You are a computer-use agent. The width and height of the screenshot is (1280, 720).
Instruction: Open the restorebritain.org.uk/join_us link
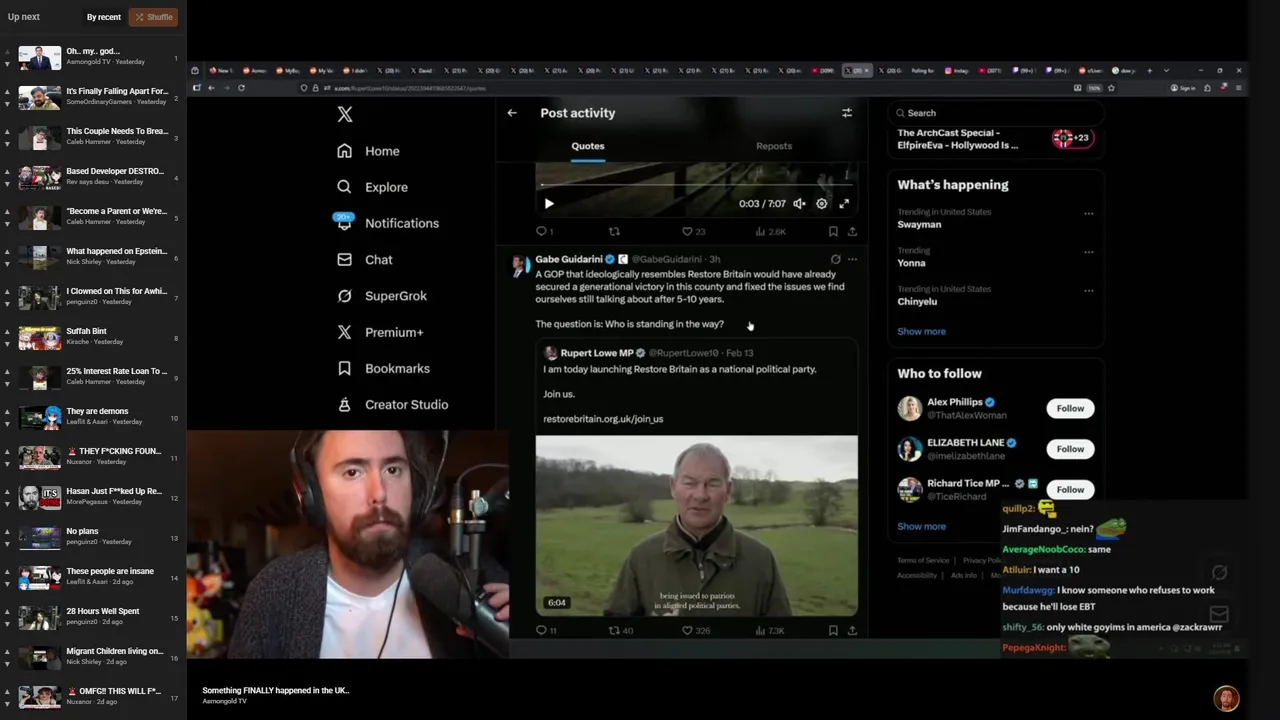(x=603, y=419)
